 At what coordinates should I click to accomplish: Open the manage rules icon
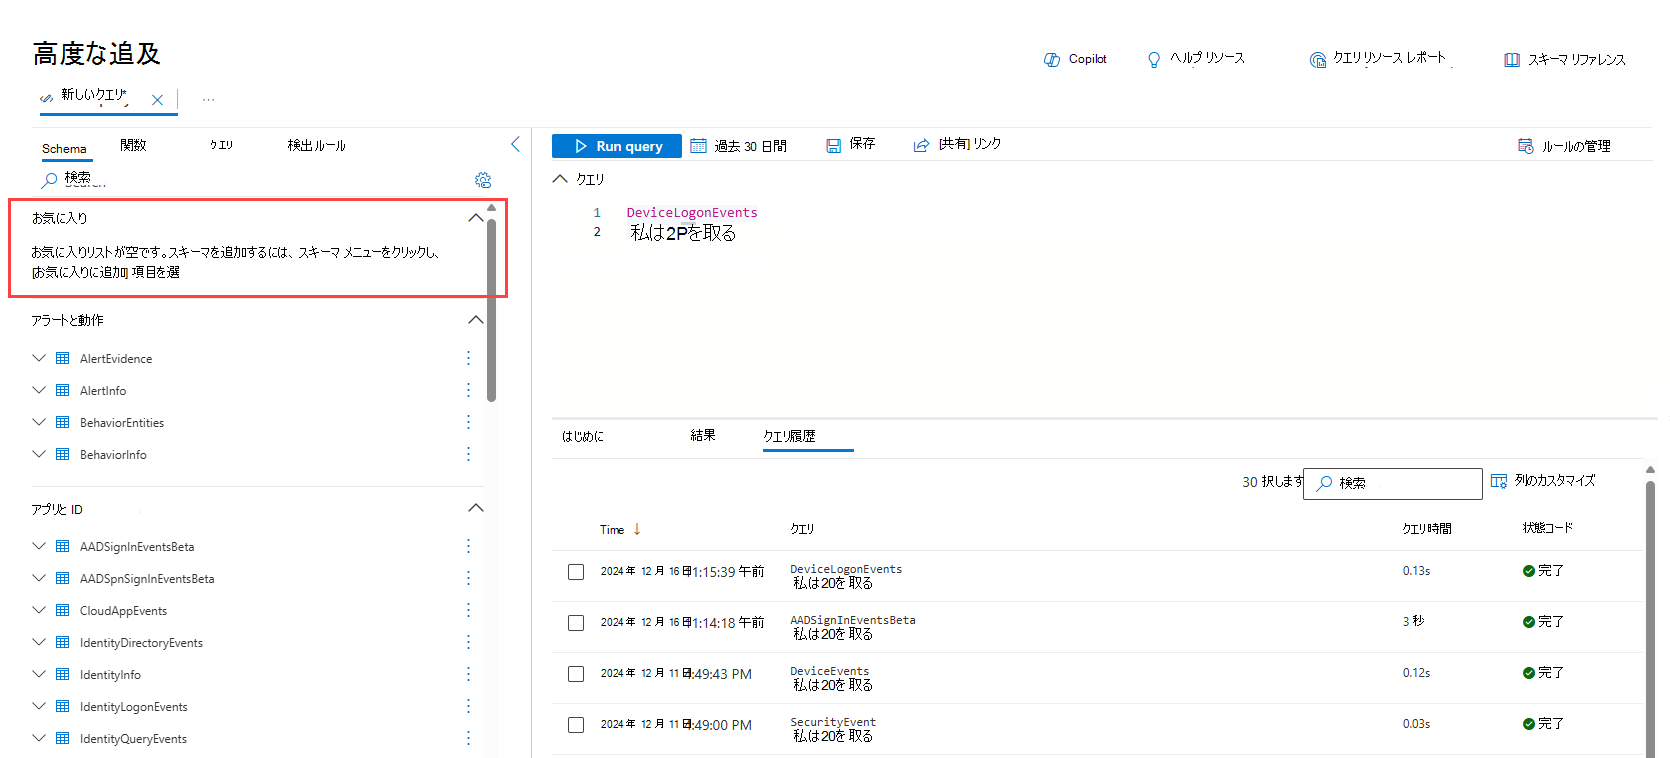[x=1526, y=146]
